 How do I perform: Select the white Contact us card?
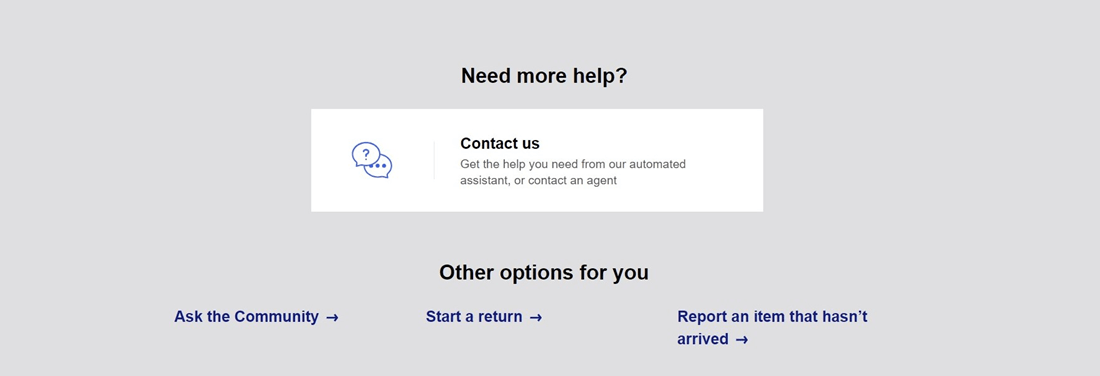pos(537,160)
